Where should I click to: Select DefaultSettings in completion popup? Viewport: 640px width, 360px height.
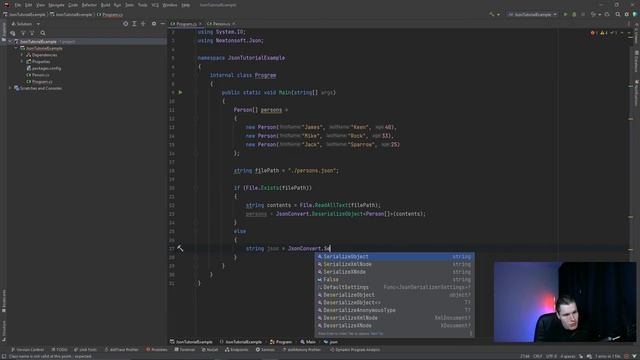point(395,287)
